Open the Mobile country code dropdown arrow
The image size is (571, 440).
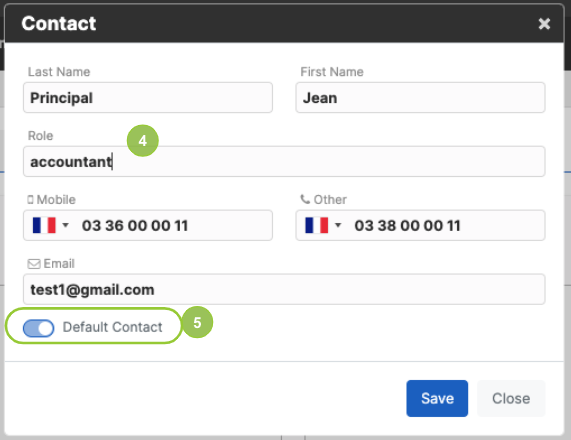point(66,225)
